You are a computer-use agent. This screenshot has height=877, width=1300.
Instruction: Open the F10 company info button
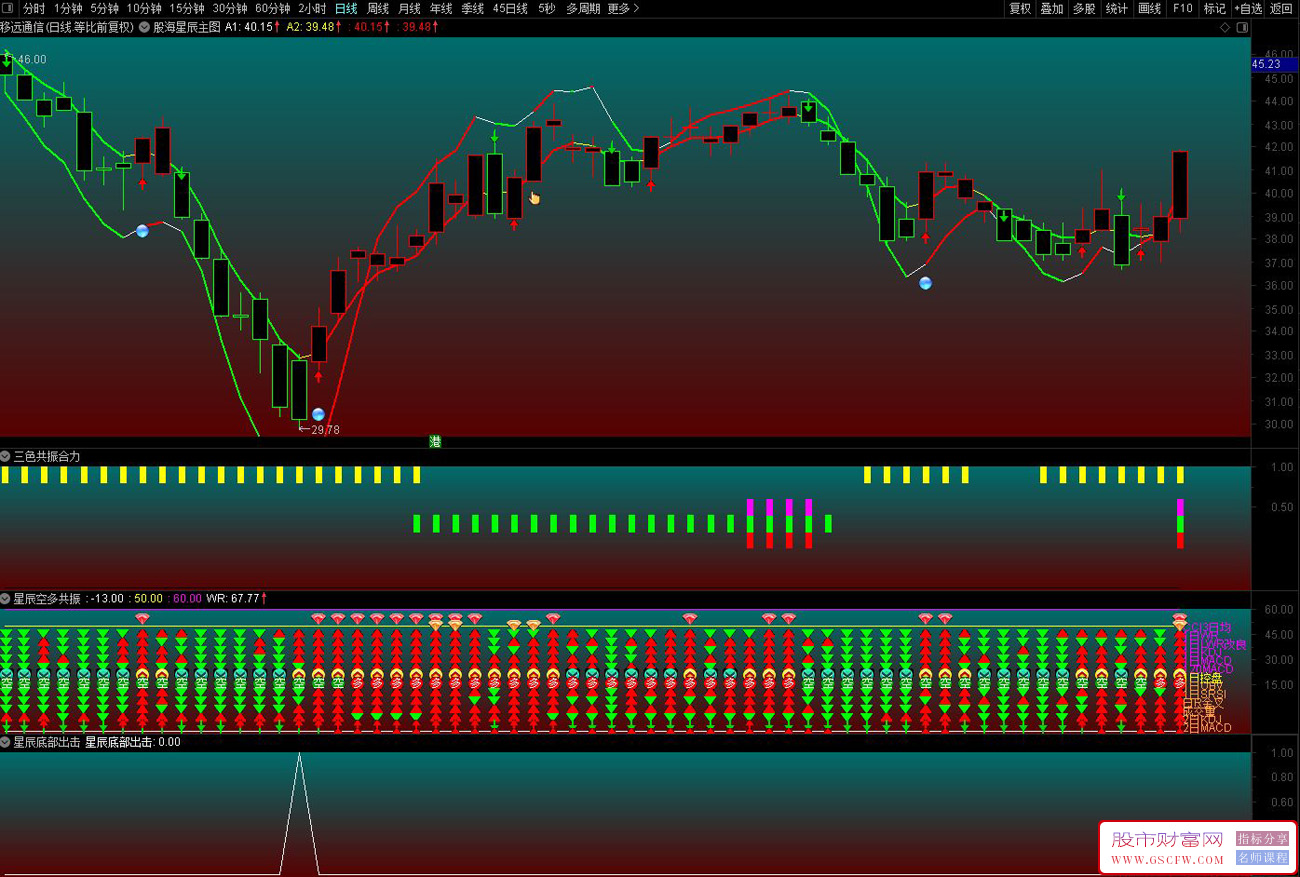1183,8
